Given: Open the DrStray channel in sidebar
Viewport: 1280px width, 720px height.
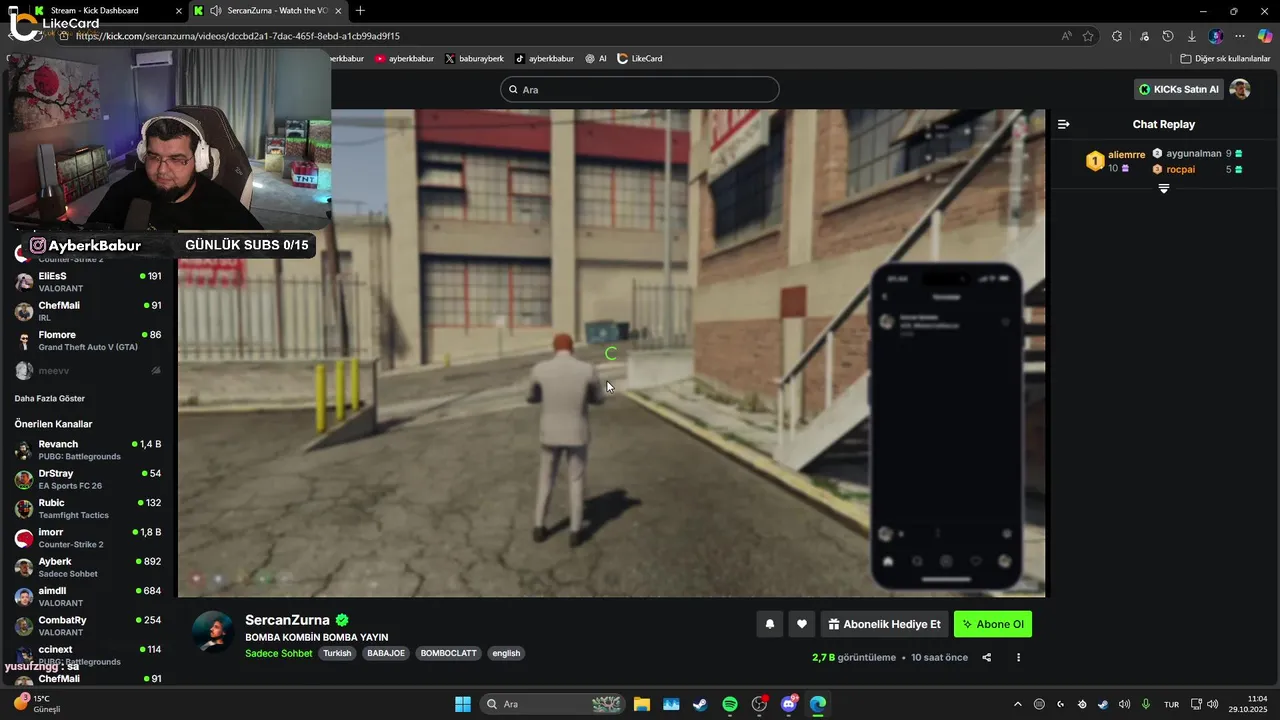Looking at the screenshot, I should click(x=88, y=479).
